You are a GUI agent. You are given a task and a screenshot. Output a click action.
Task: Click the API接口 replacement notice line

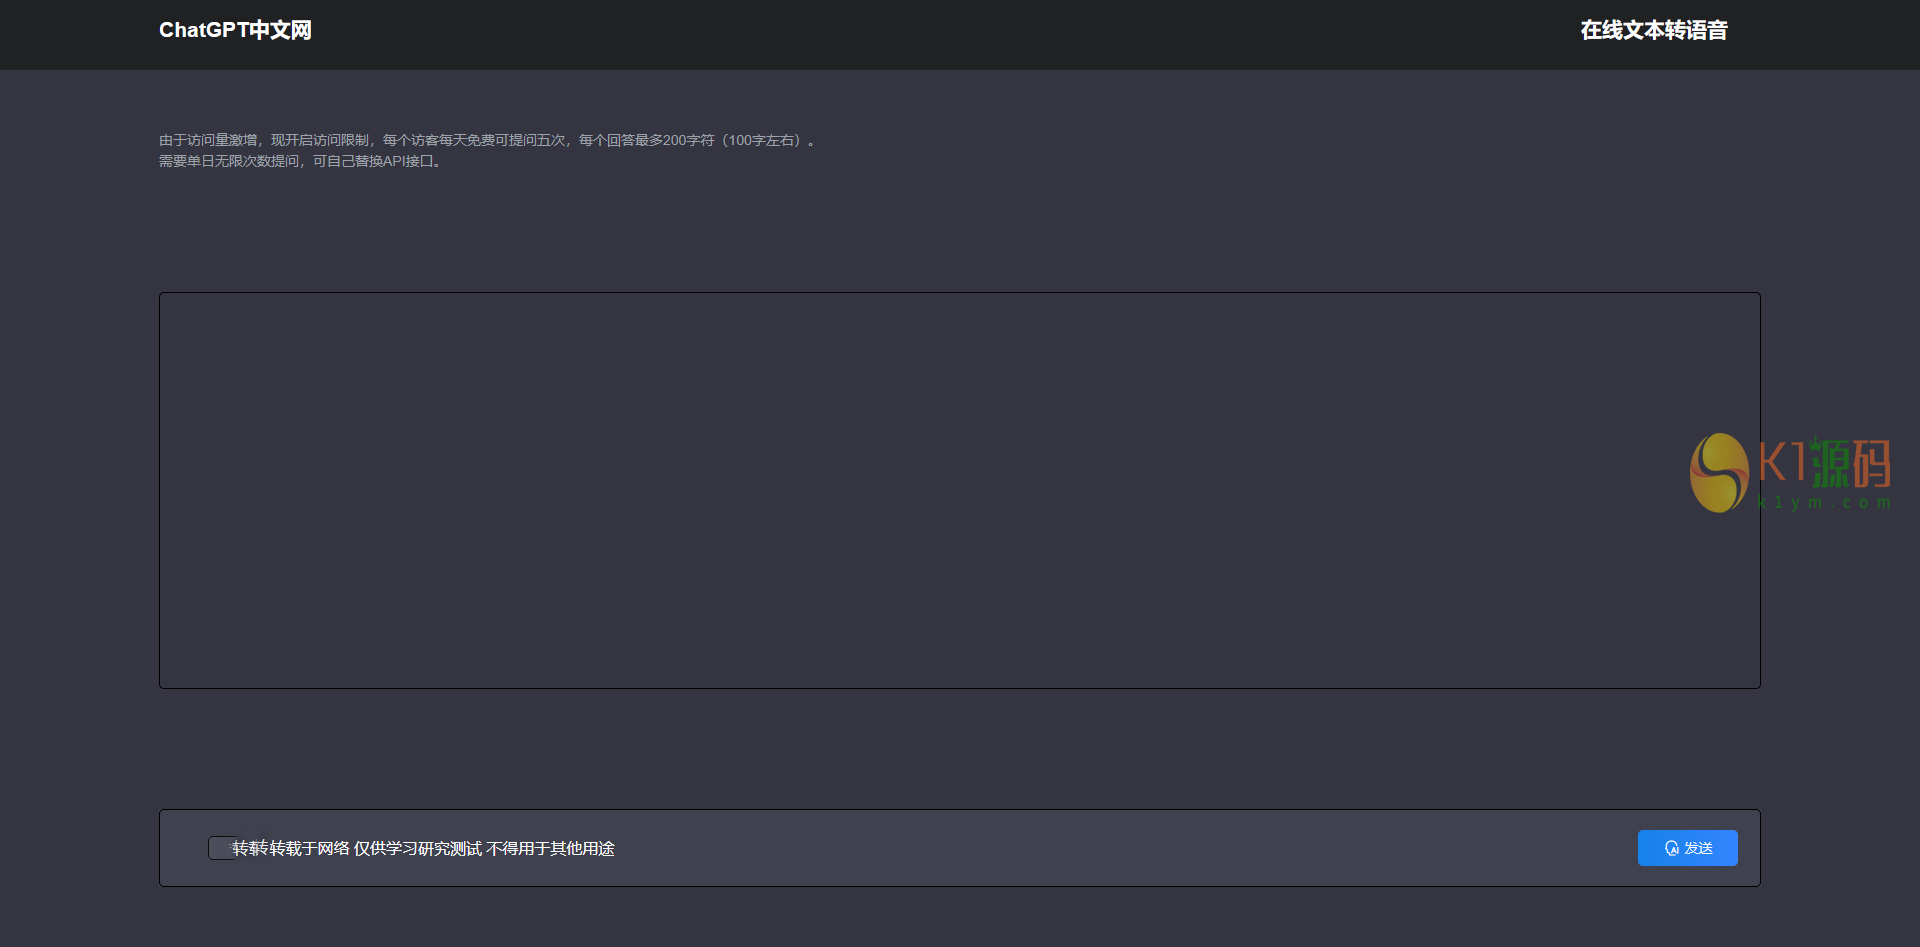pyautogui.click(x=300, y=161)
